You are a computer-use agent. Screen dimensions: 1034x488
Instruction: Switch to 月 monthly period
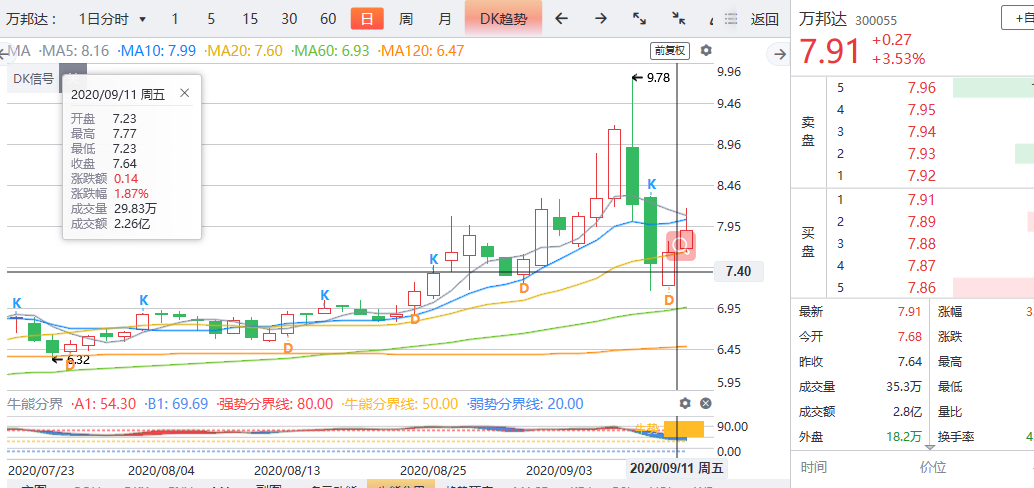[x=445, y=19]
